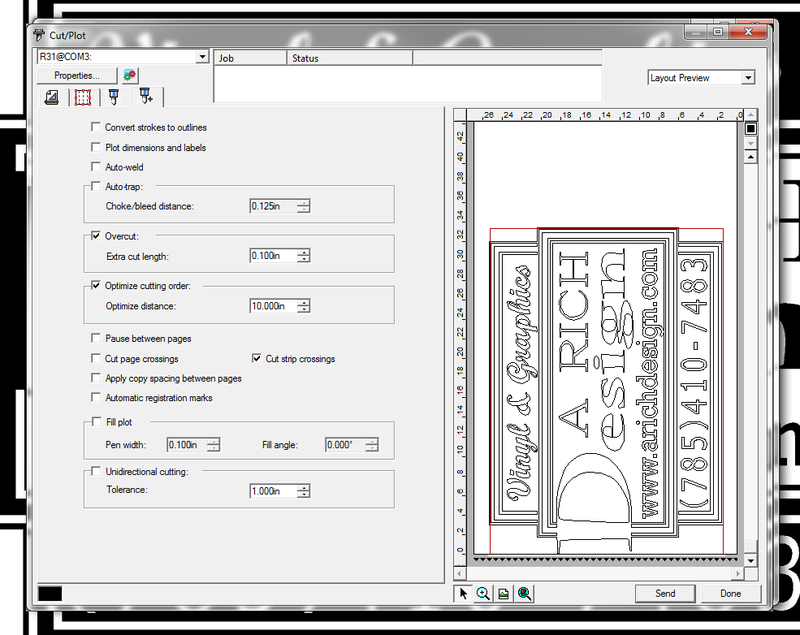The height and width of the screenshot is (635, 800).
Task: Click the Fill angle field
Action: tap(345, 445)
